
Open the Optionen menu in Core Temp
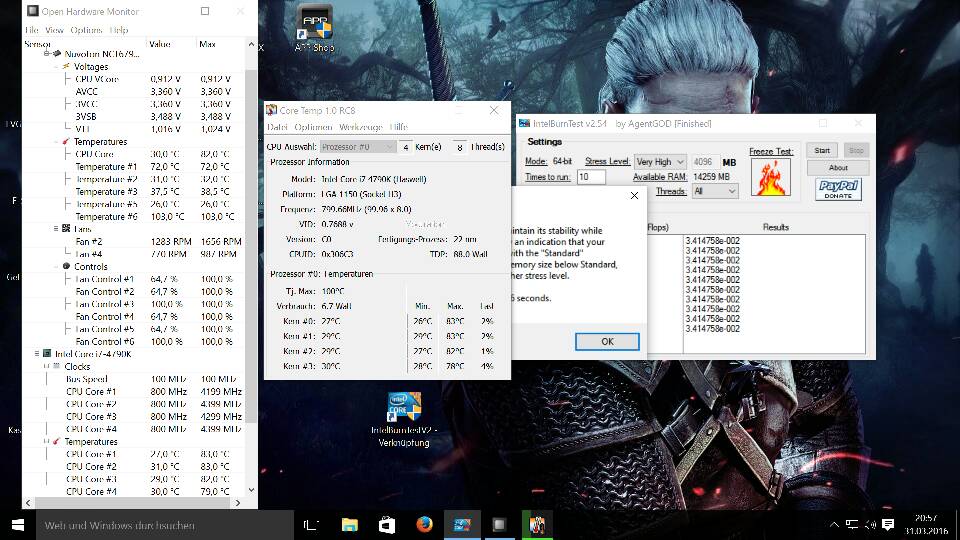coord(313,127)
